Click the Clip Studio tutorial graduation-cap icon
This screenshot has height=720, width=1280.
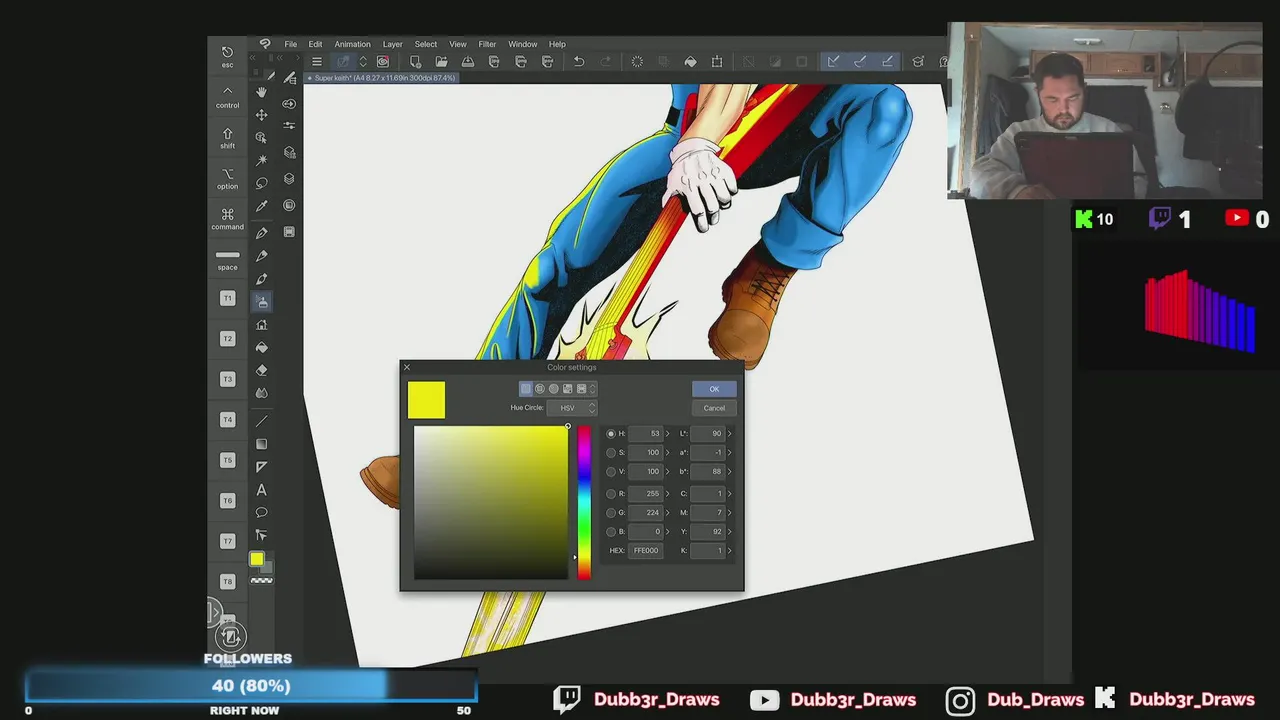tap(918, 62)
